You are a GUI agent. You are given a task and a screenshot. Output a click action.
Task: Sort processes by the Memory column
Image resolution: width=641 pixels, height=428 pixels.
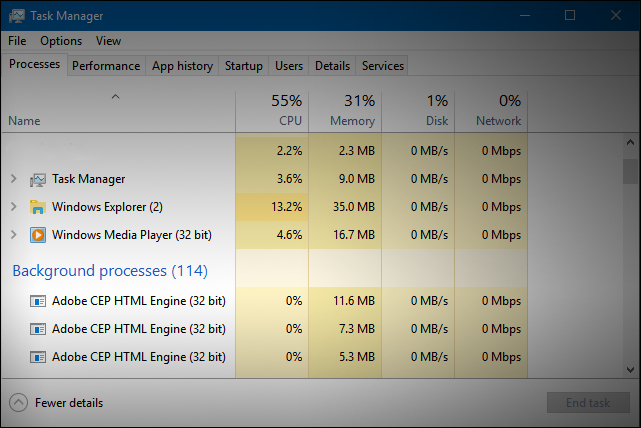click(x=345, y=111)
